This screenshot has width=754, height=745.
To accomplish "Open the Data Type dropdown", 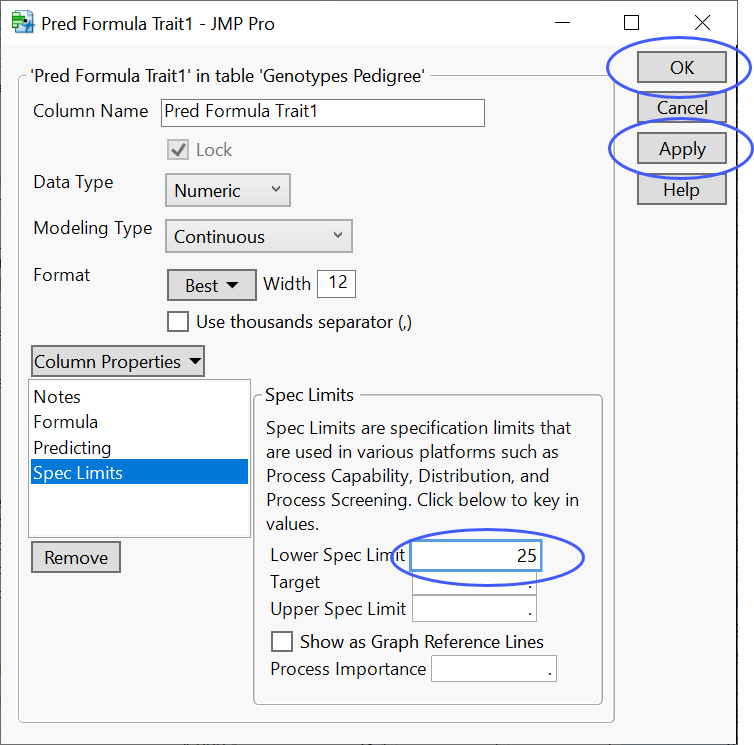I will tap(227, 190).
